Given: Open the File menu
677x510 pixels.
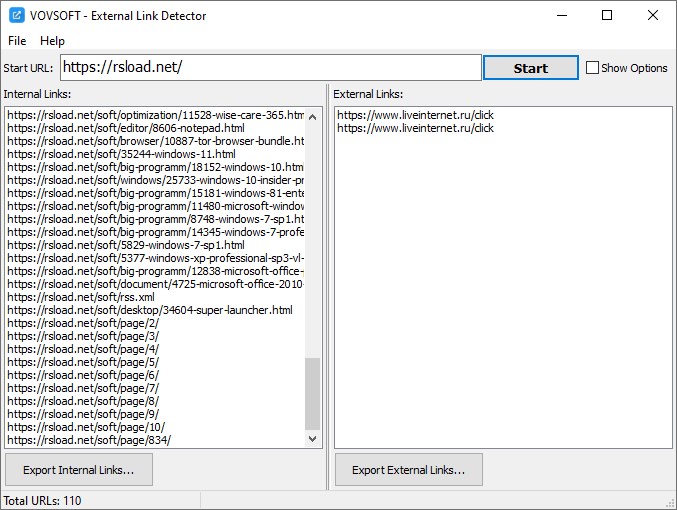Looking at the screenshot, I should (17, 41).
